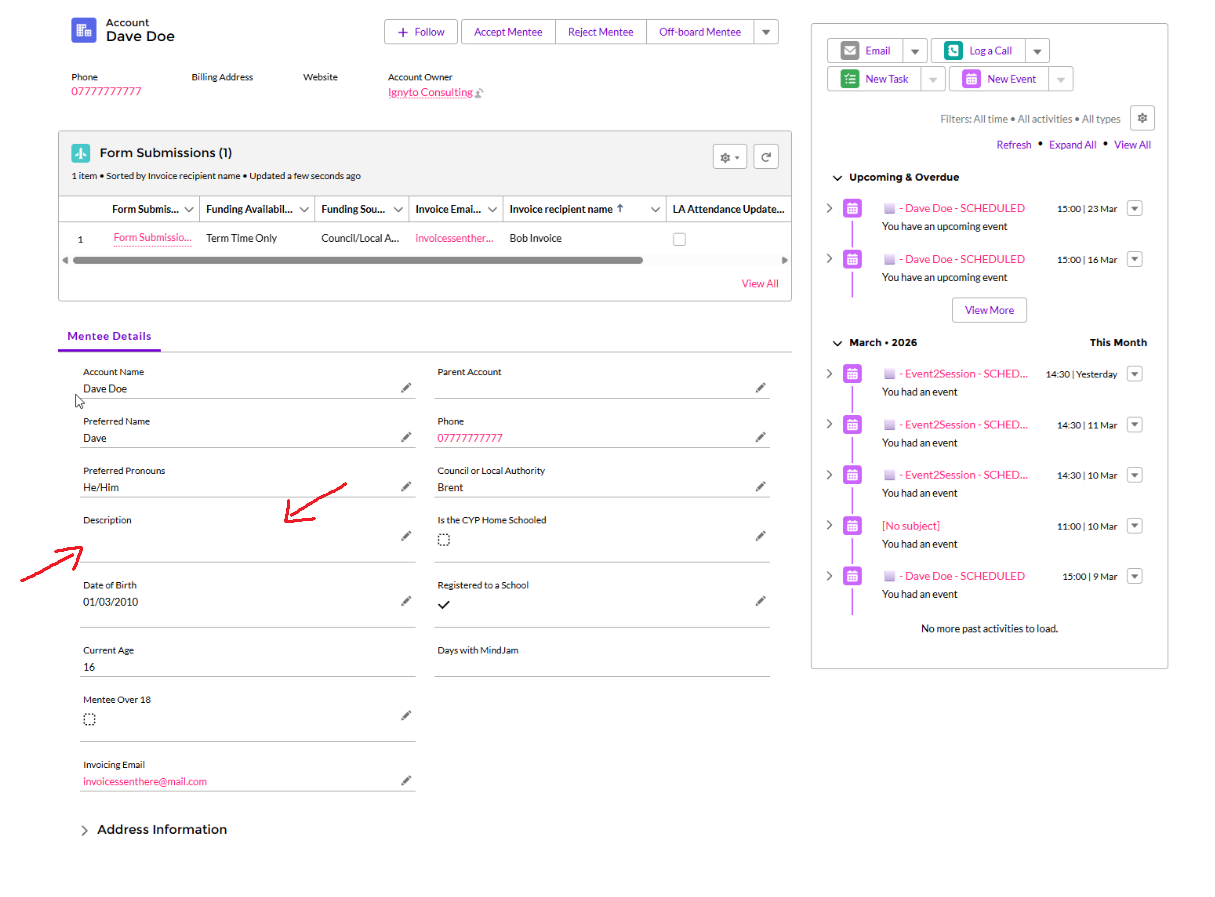Screen dimensions: 1215x897
Task: Click the Log a Call phone icon
Action: pyautogui.click(x=952, y=50)
